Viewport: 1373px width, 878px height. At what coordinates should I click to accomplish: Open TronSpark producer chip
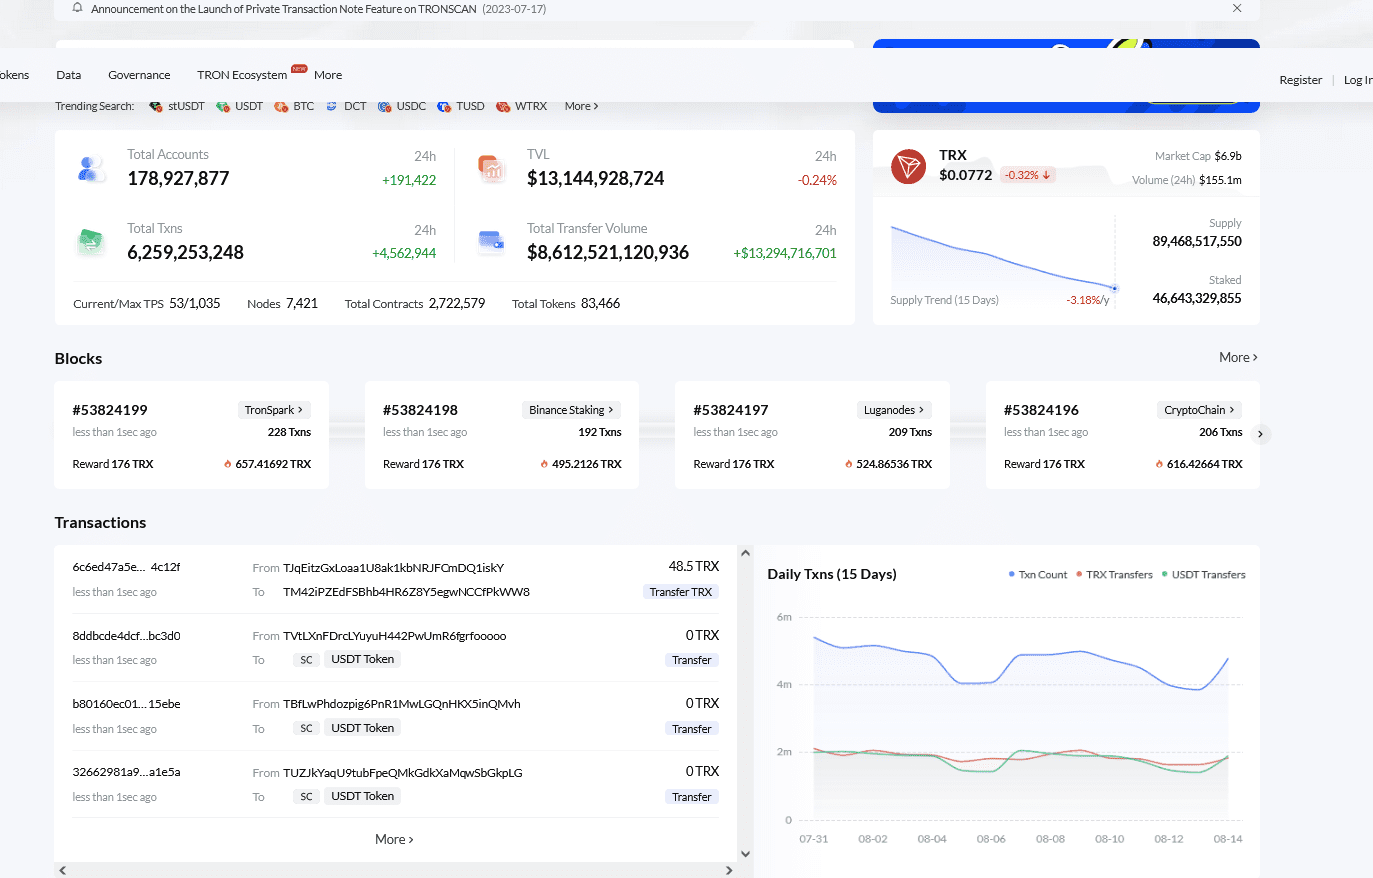click(x=274, y=410)
